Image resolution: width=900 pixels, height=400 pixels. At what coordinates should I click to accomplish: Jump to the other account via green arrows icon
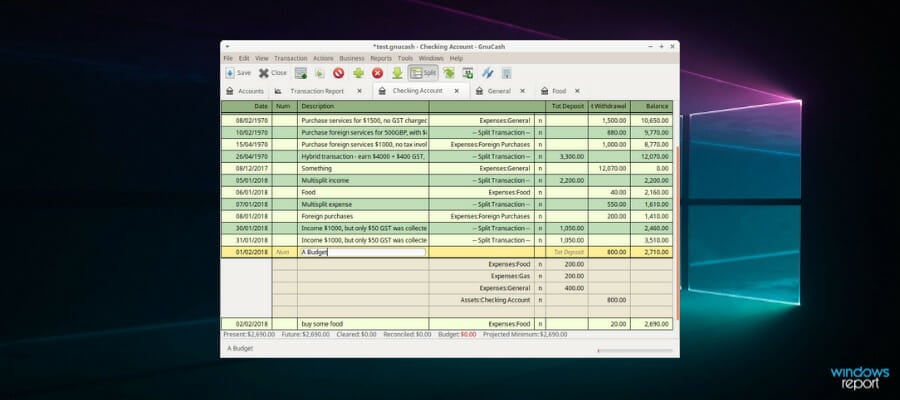(449, 73)
